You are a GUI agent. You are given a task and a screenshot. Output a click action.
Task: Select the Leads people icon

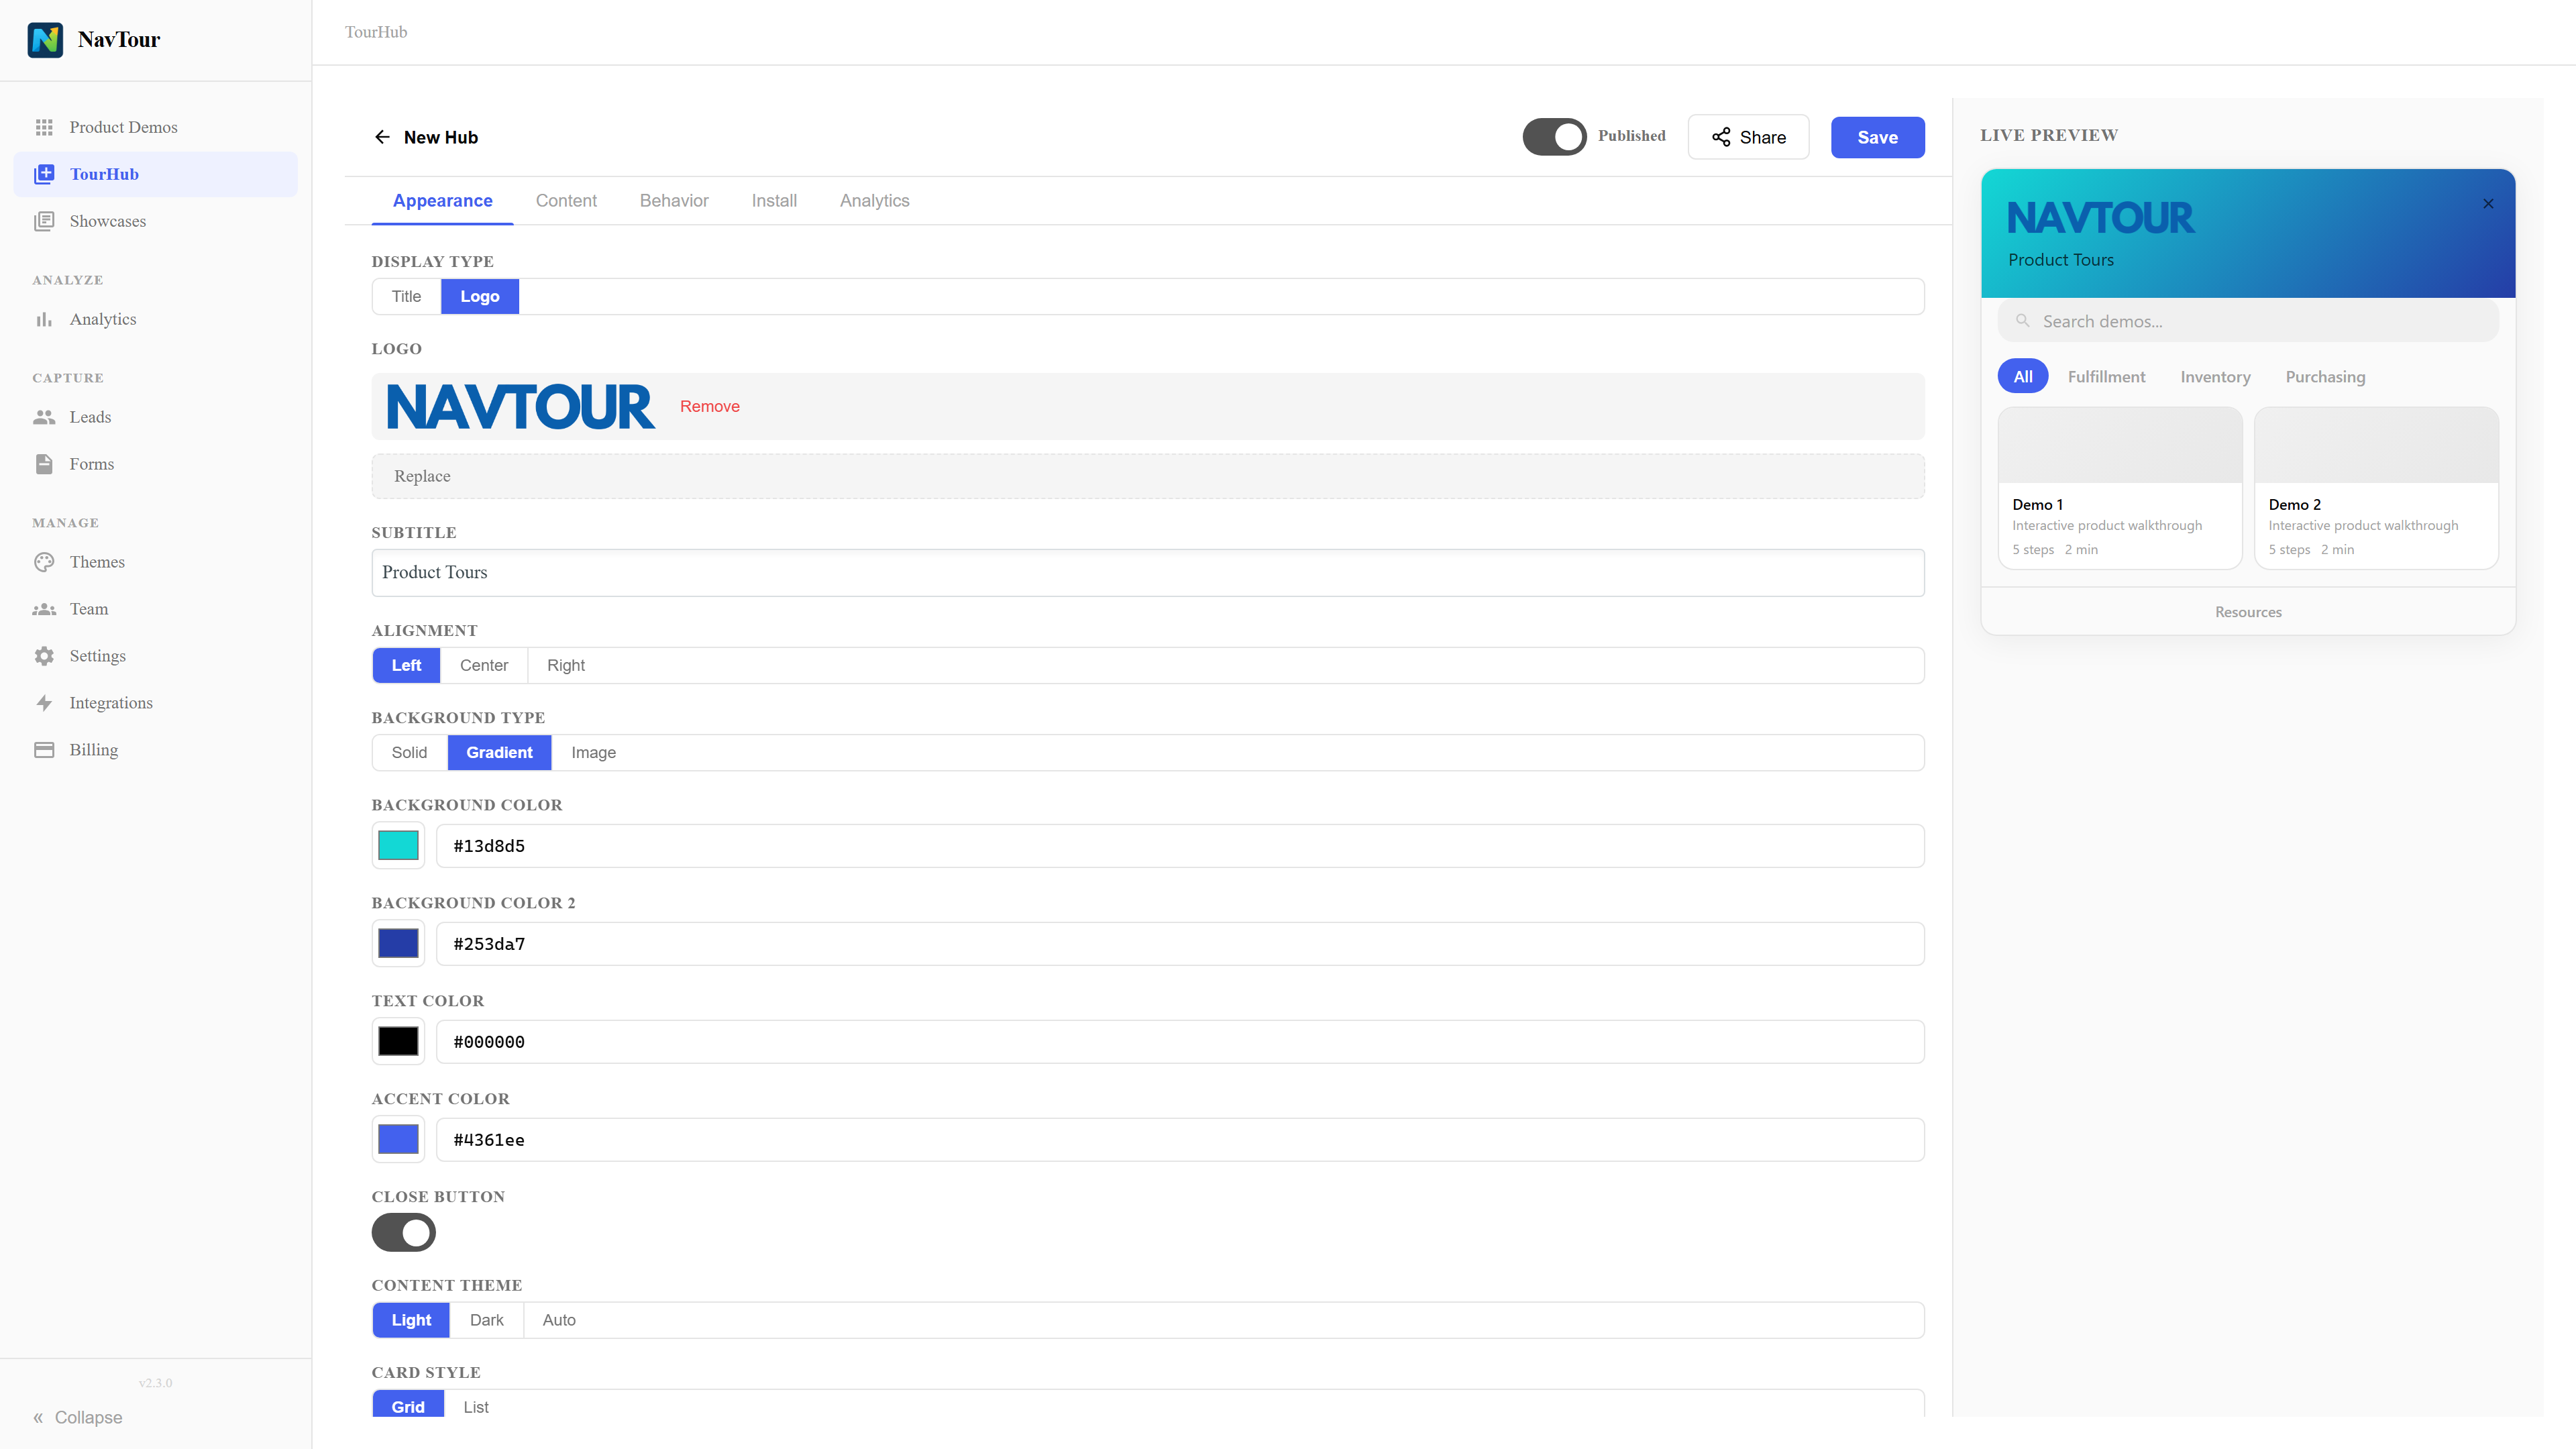click(45, 417)
